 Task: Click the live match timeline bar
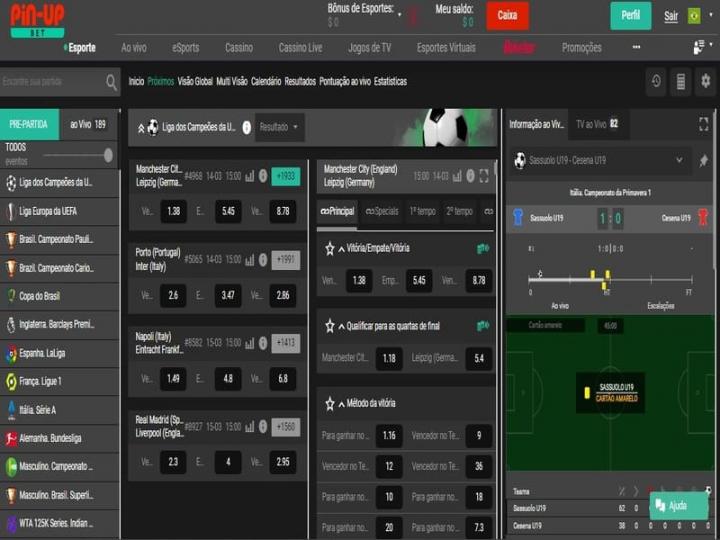point(610,279)
